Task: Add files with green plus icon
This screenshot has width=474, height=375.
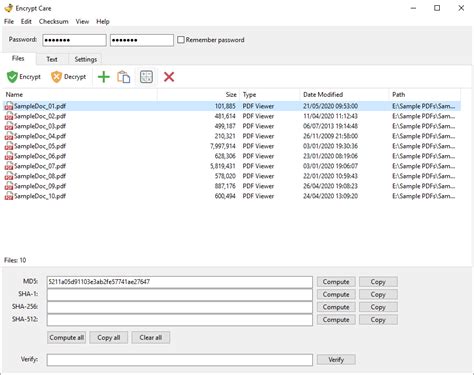Action: click(104, 77)
